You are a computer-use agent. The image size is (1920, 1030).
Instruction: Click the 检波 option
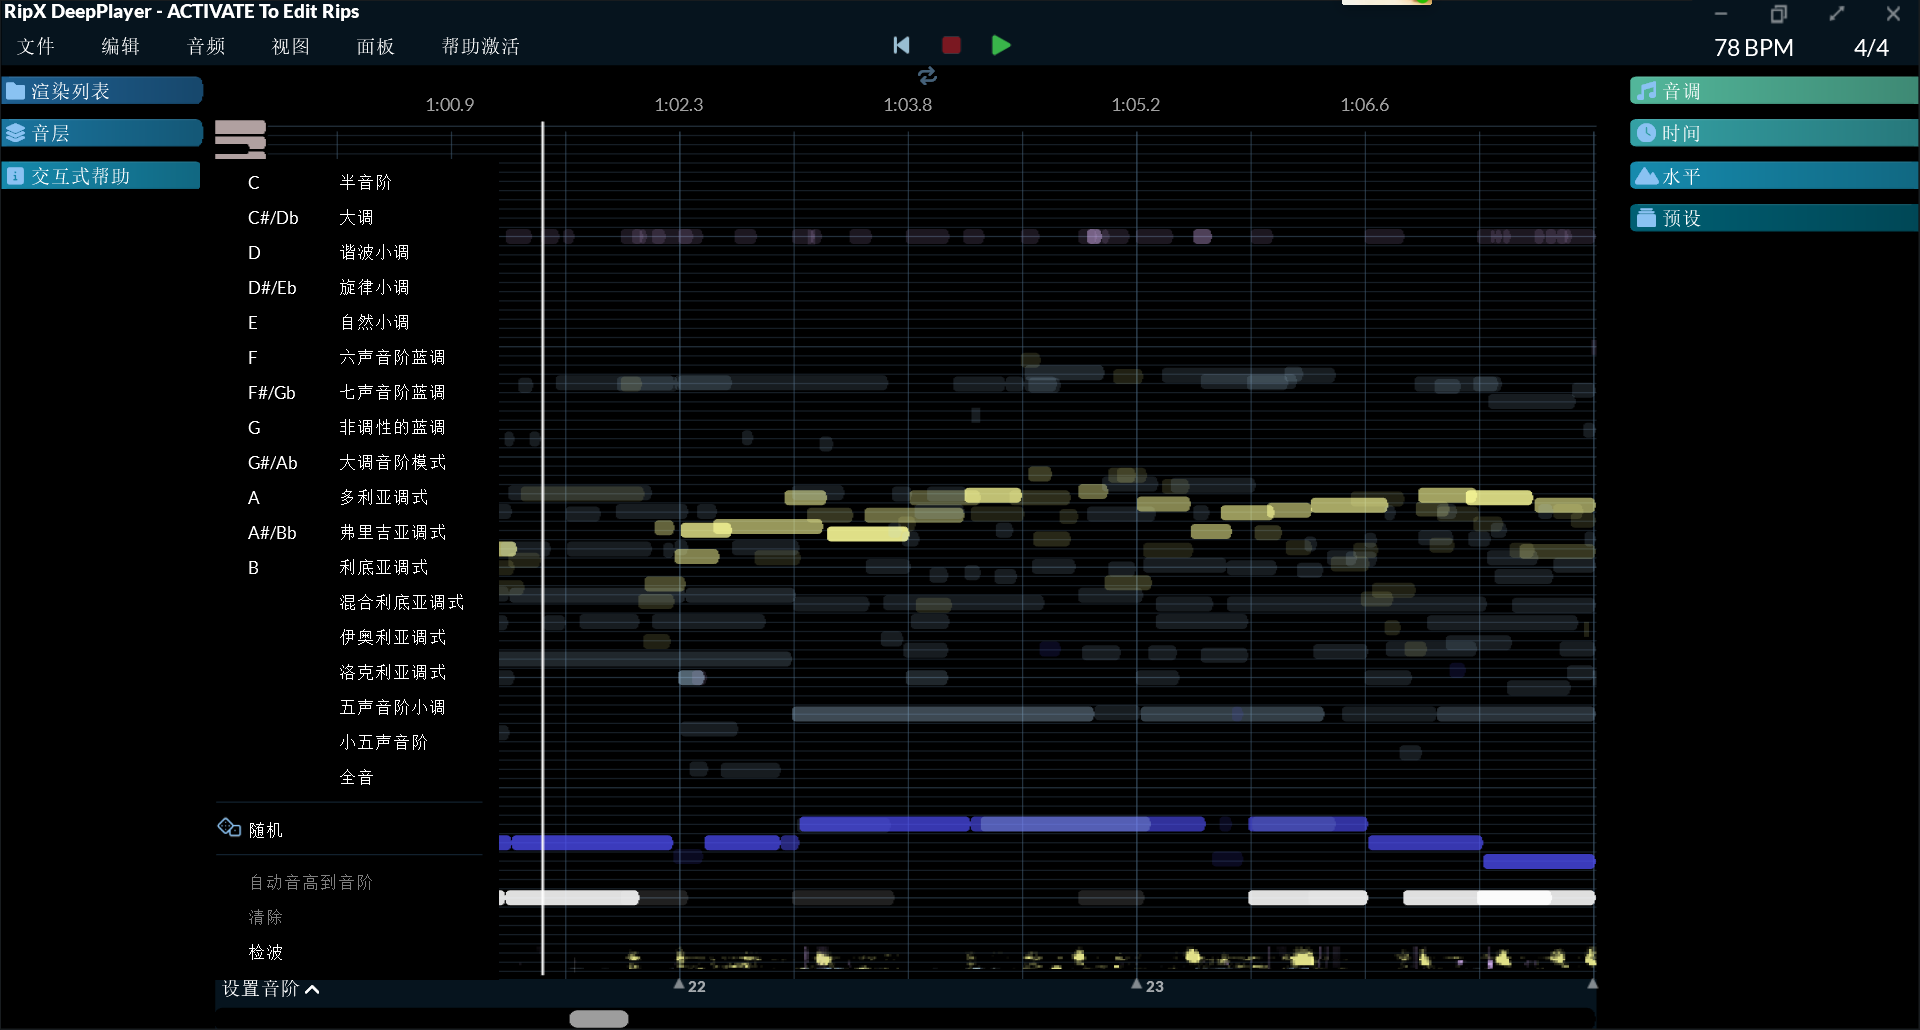click(266, 952)
